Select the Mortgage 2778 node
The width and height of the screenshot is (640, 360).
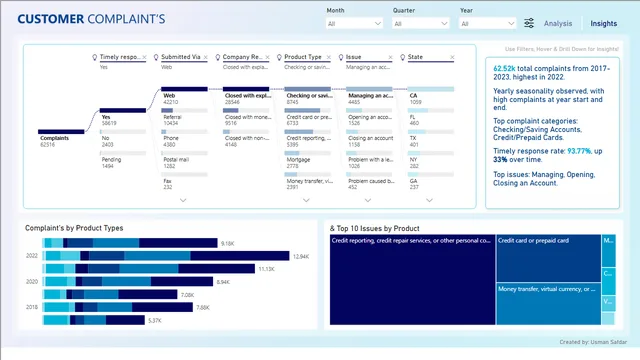[x=308, y=160]
